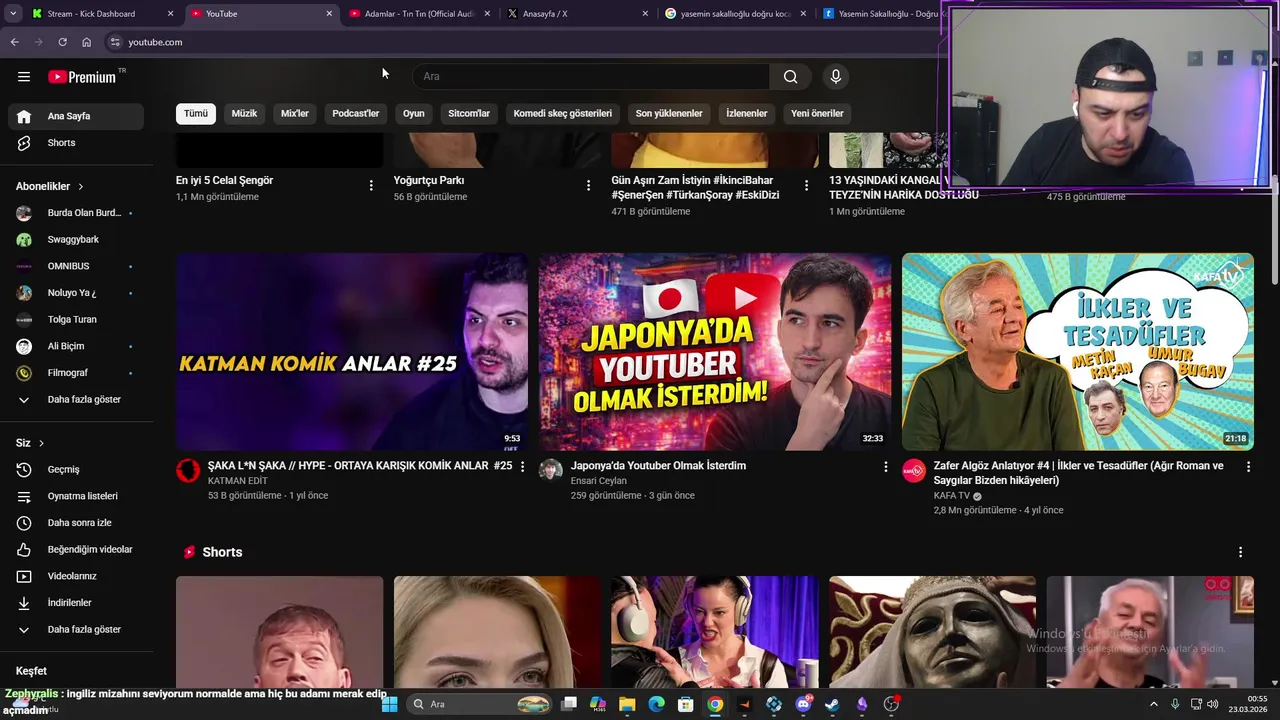Open Ensari Ceylan channel avatar
Screen dimensions: 1280x720
551,471
